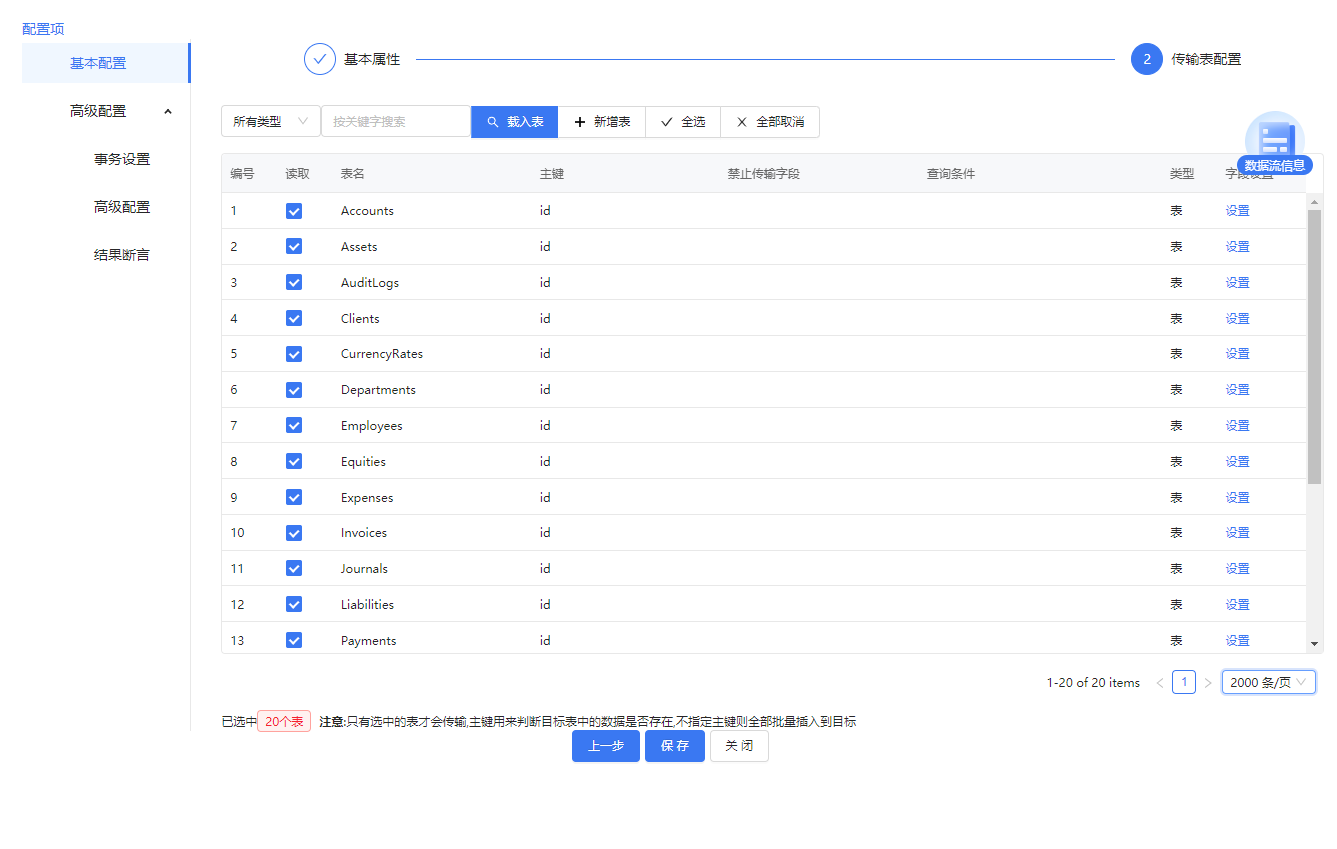Open the 2000 条/页 page size dropdown
Viewport: 1337px width, 849px height.
[x=1269, y=683]
